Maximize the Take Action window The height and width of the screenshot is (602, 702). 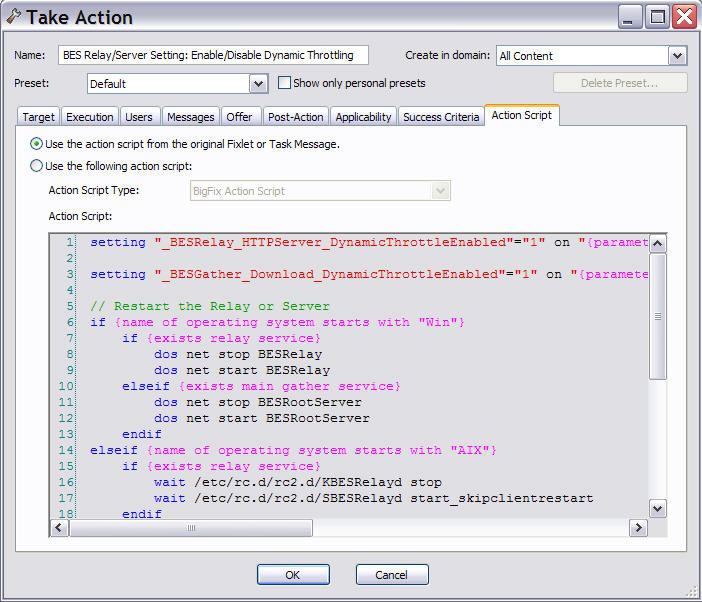pos(657,17)
